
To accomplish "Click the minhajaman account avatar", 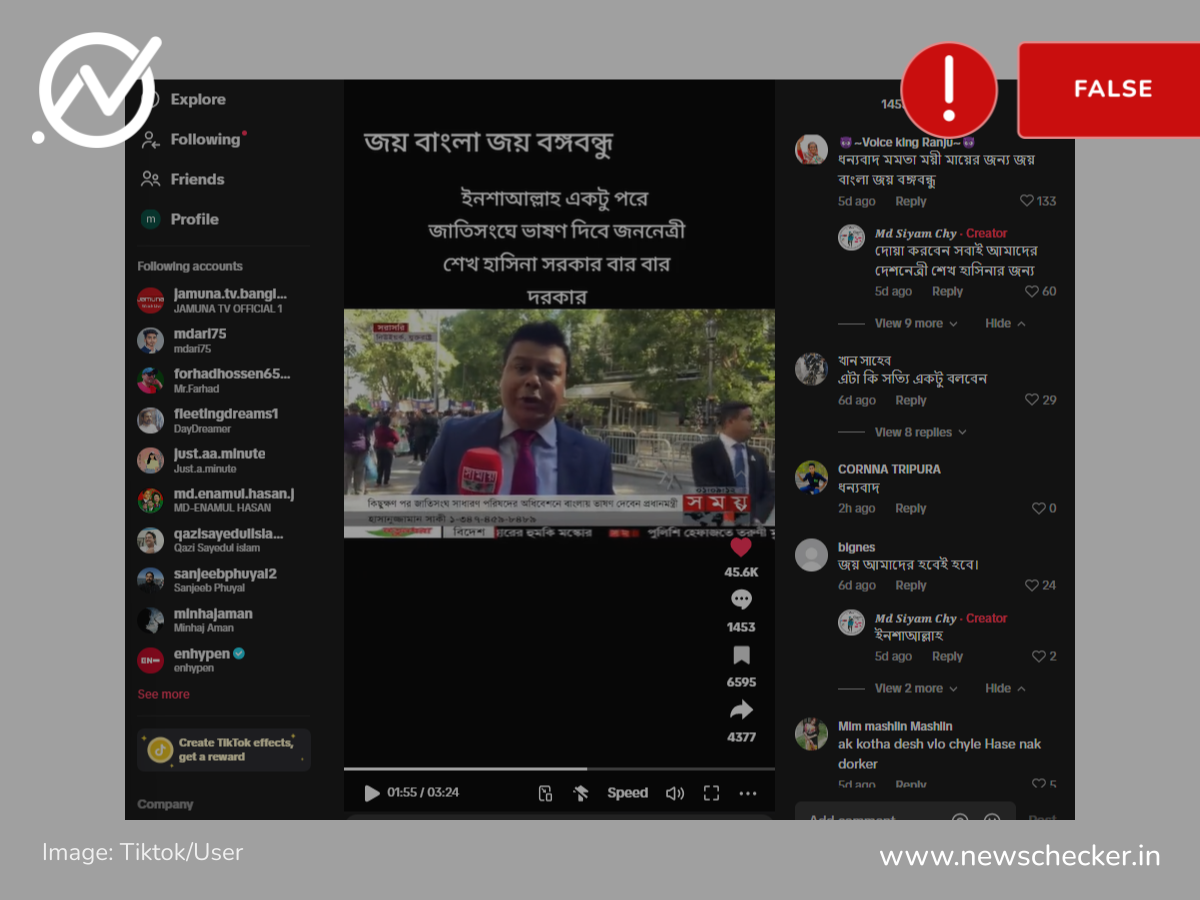I will tap(150, 620).
